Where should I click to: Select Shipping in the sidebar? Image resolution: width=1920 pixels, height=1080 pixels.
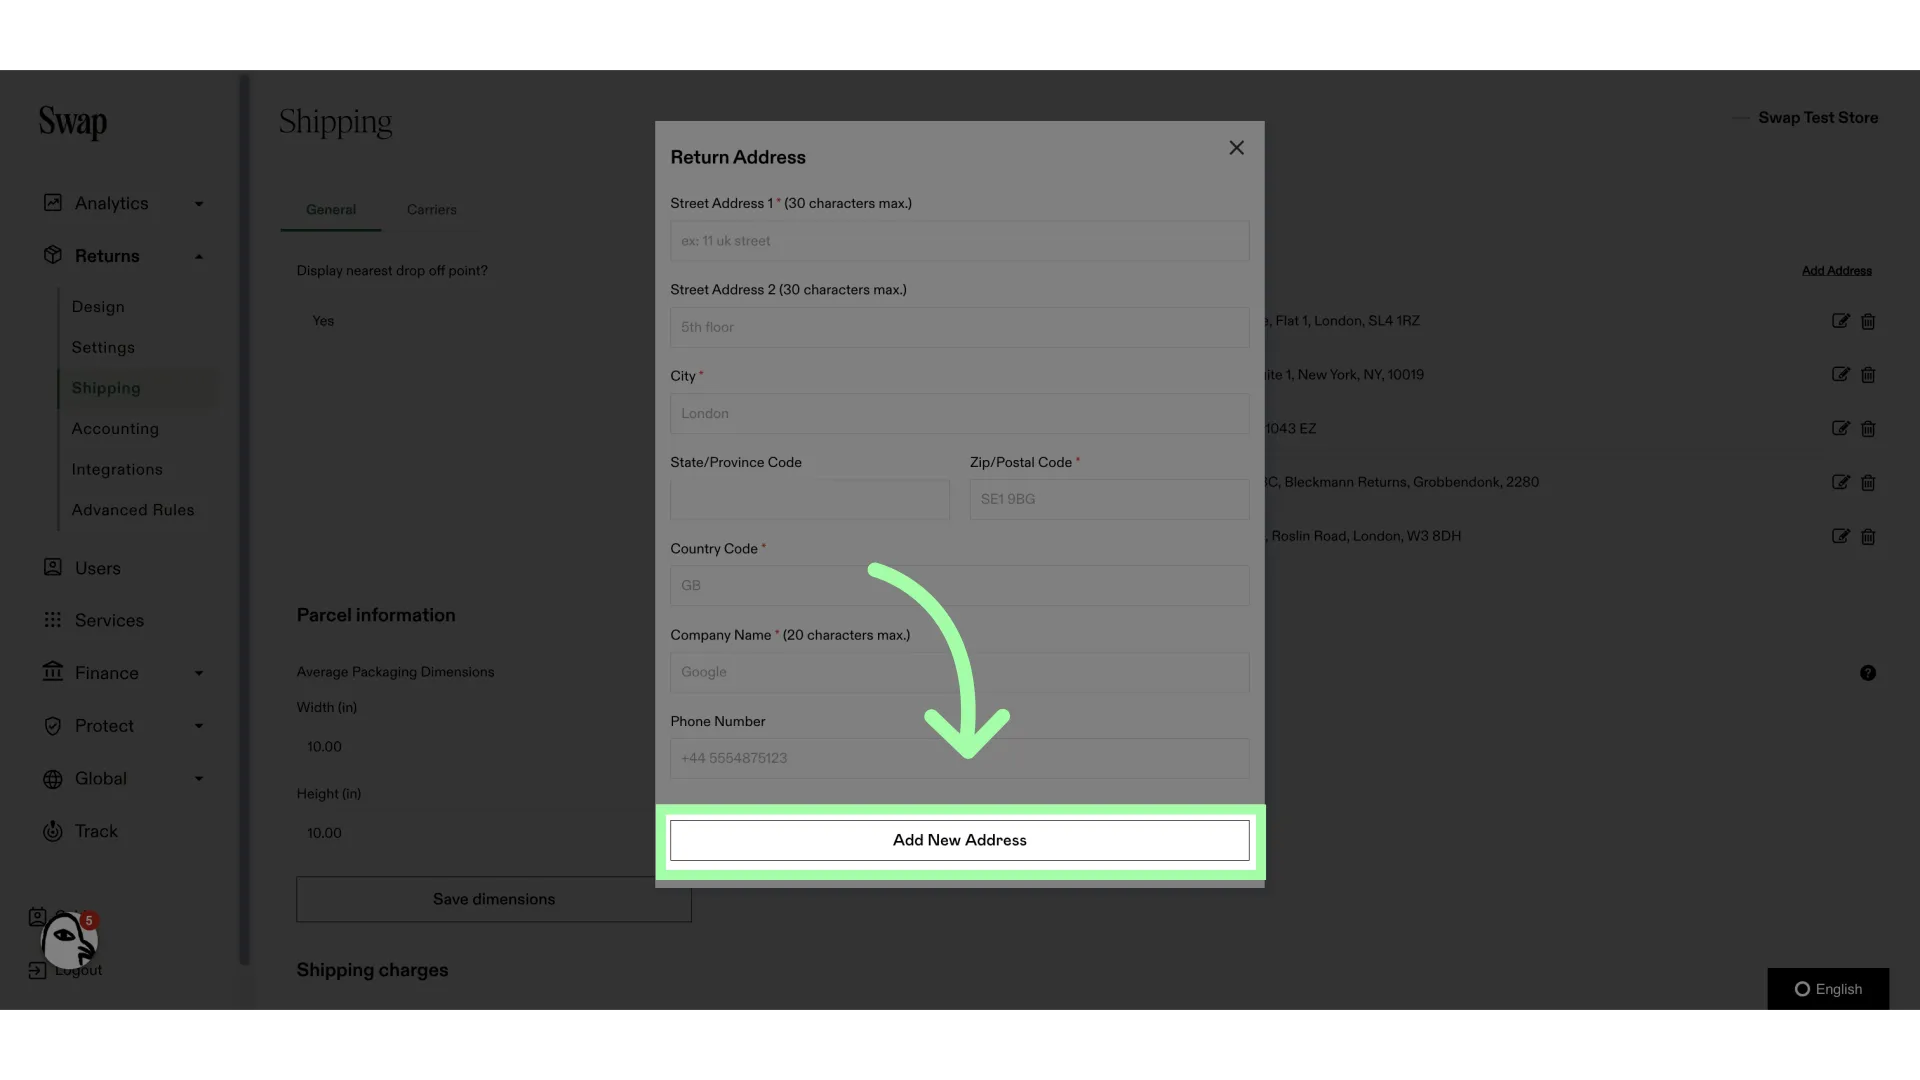[x=106, y=388]
